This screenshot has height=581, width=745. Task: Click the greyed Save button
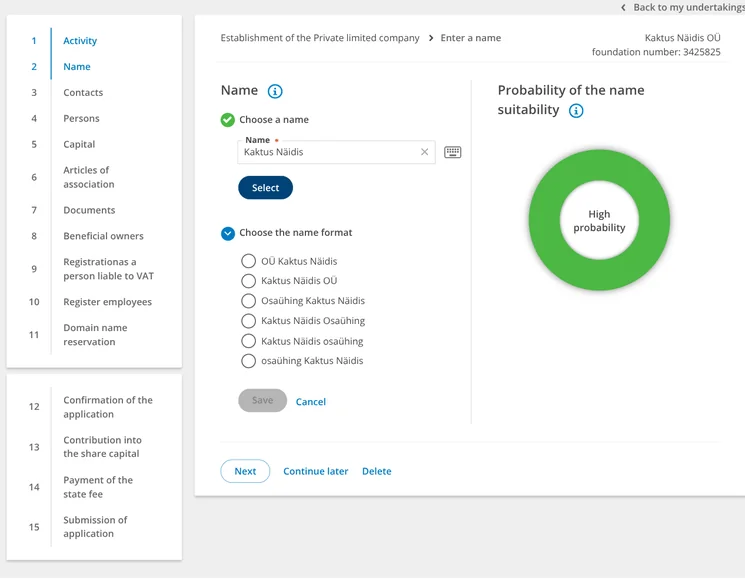point(262,400)
